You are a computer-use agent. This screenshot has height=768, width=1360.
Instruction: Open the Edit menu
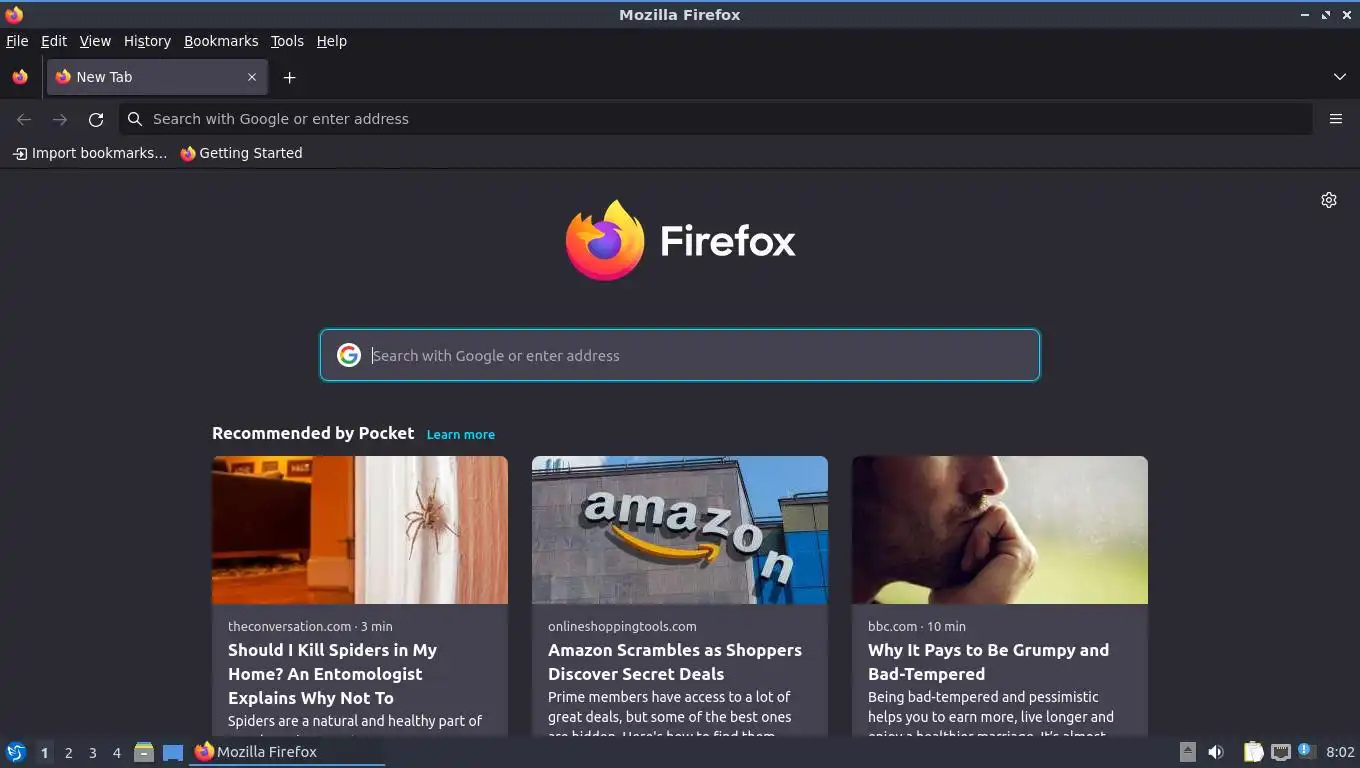tap(54, 41)
